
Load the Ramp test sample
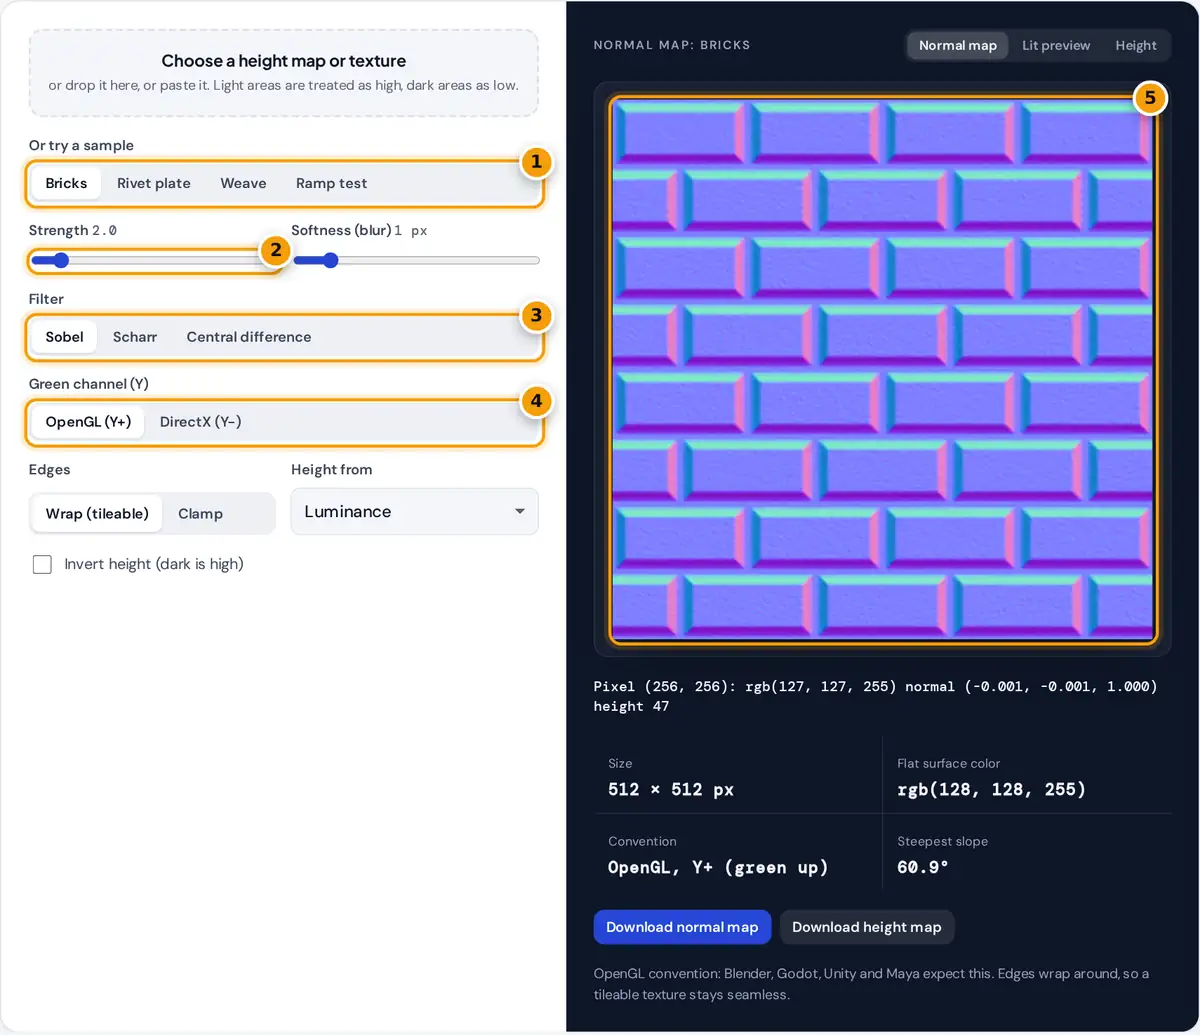[331, 183]
